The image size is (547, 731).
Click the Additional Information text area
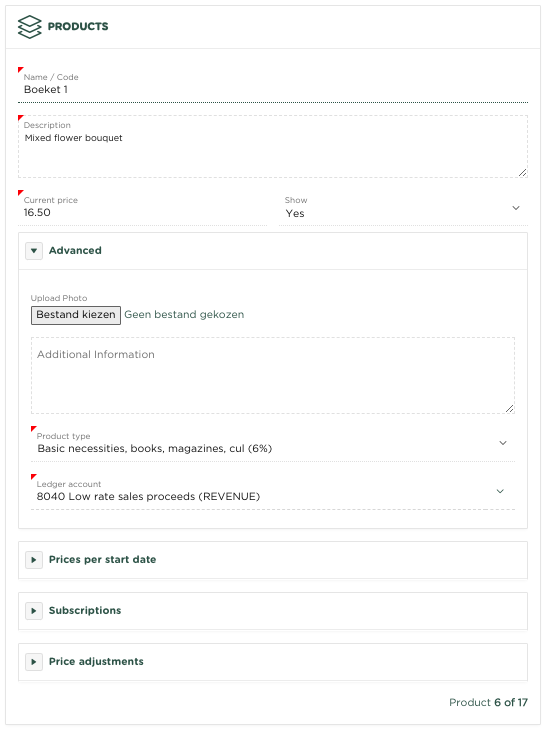(273, 375)
